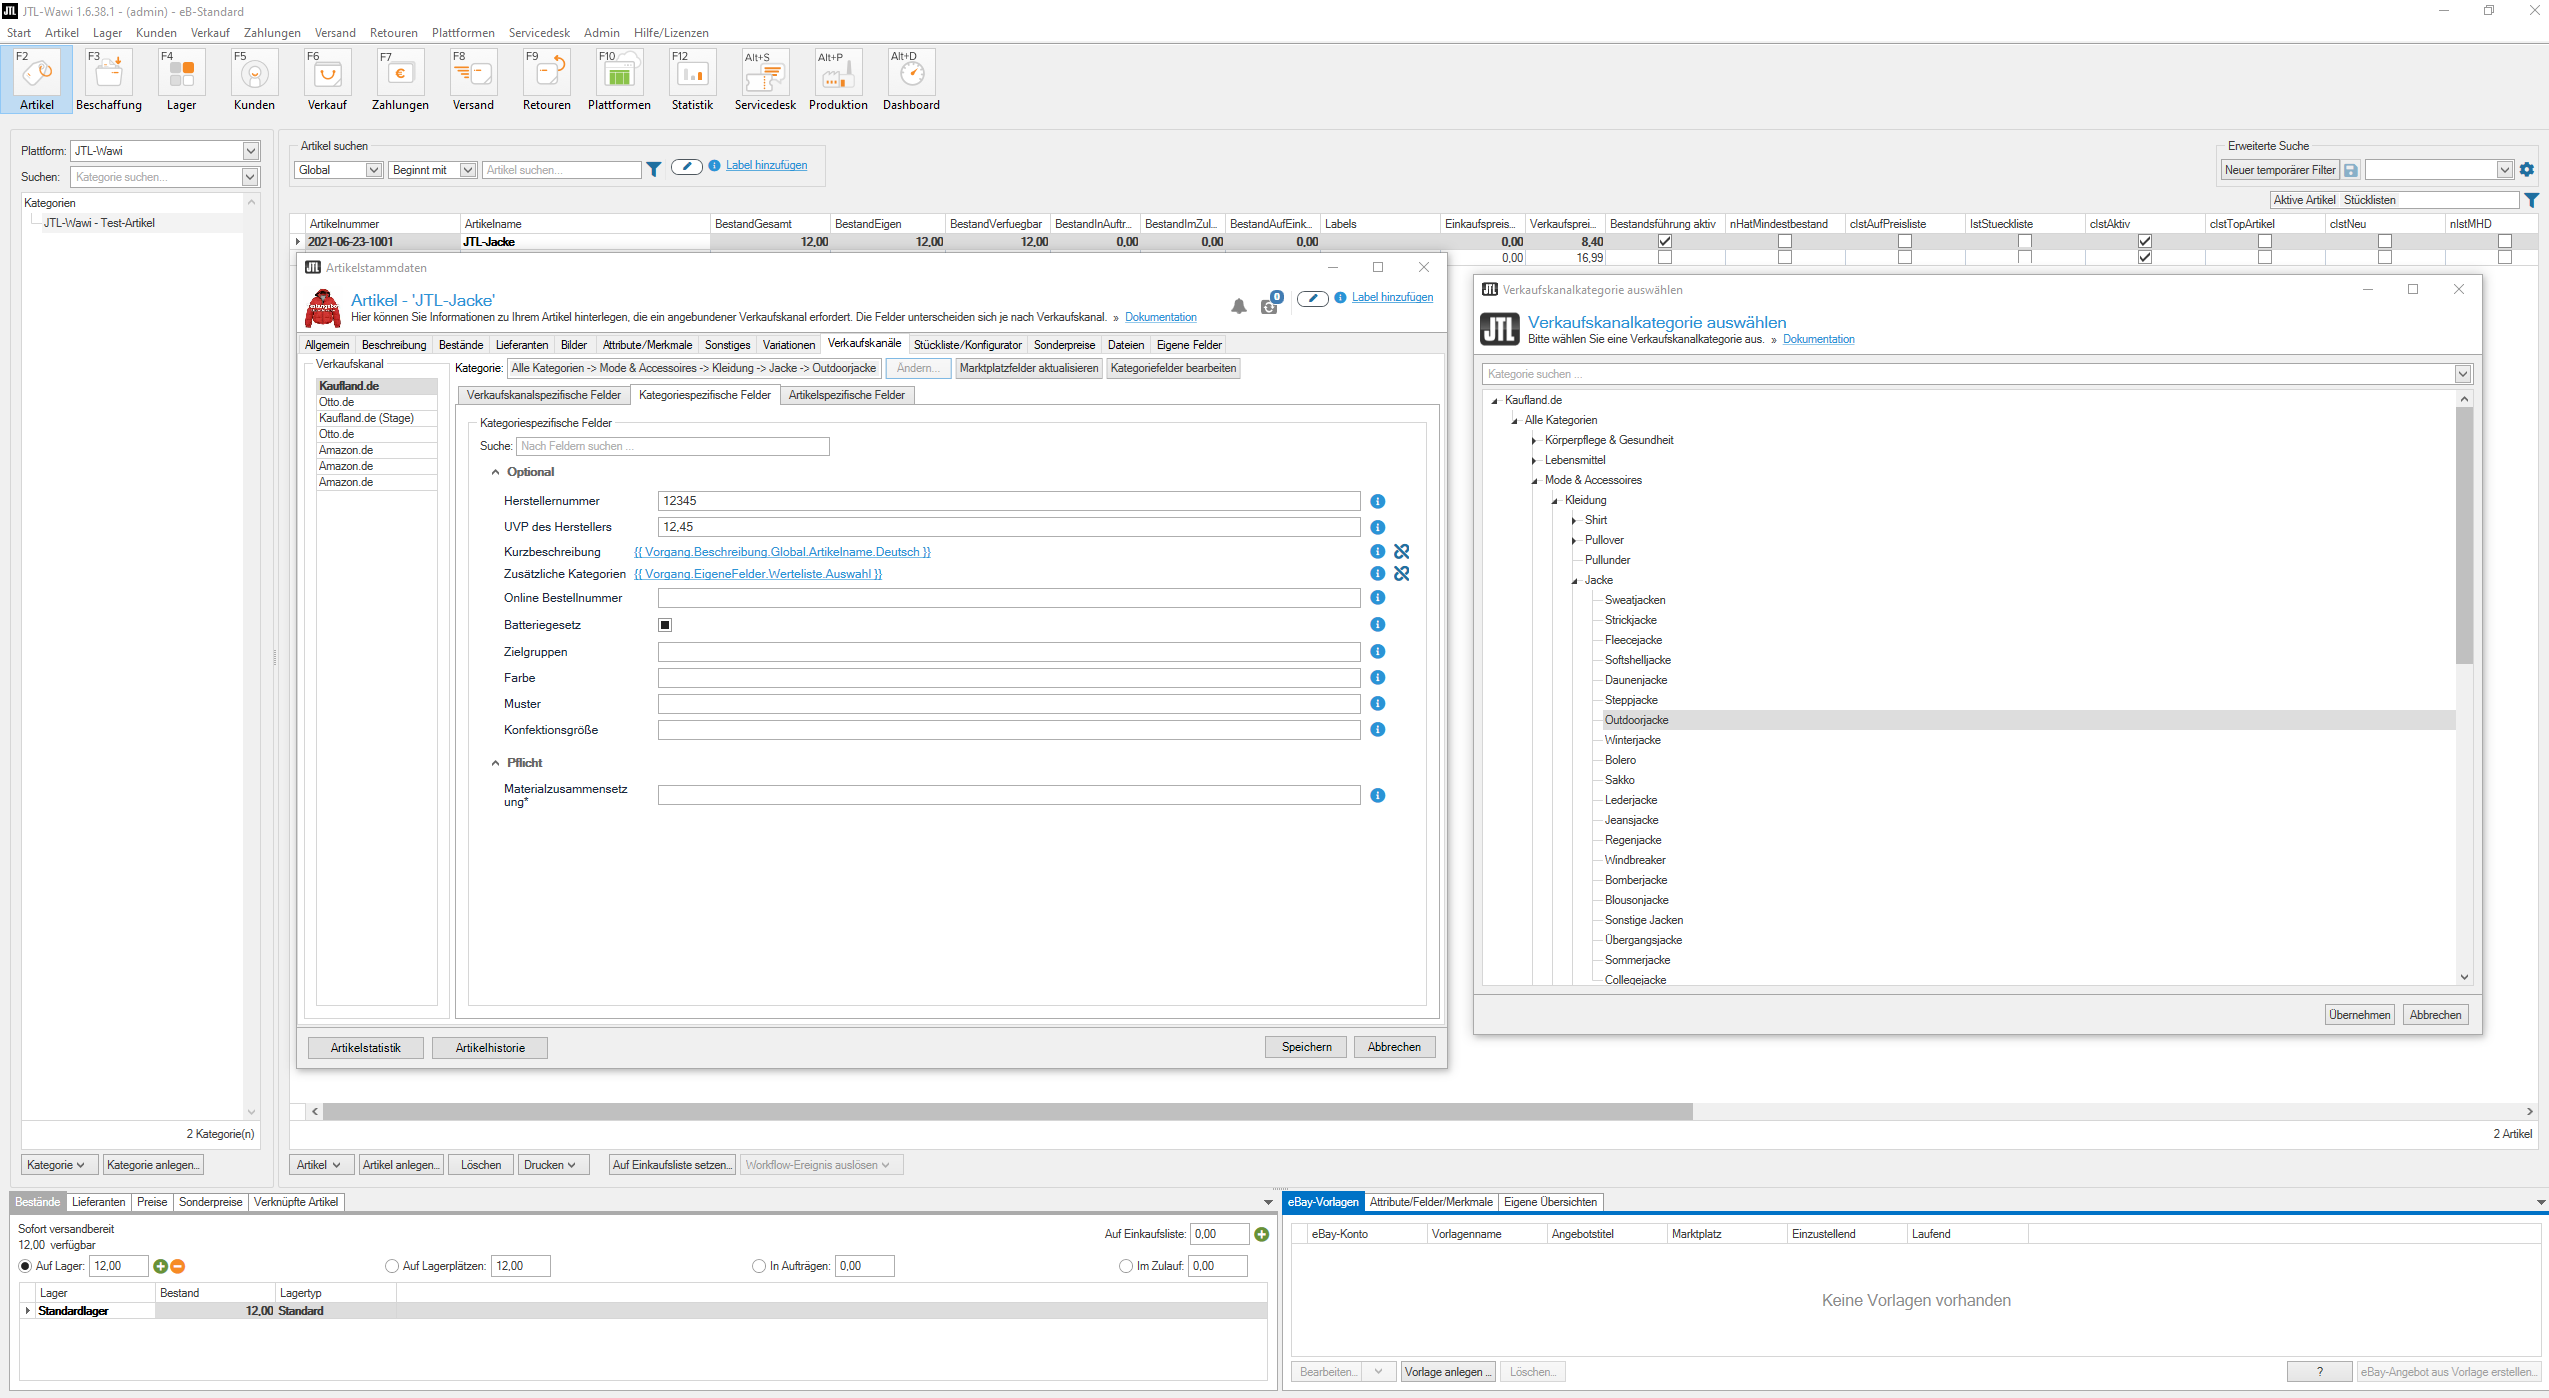Open the Plattform JTL-Wawi dropdown
Screen dimensions: 2549x1398
pyautogui.click(x=251, y=151)
